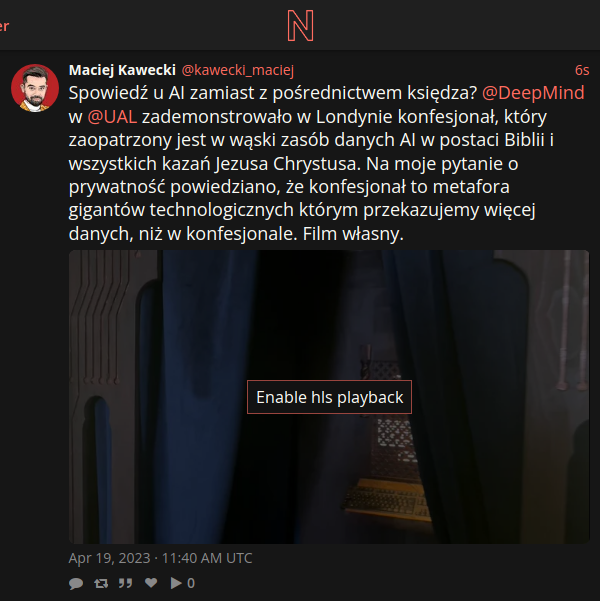Click the retweet arrows icon
The image size is (600, 601).
[x=101, y=583]
